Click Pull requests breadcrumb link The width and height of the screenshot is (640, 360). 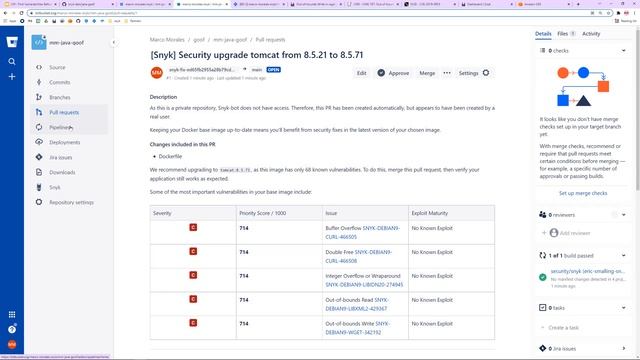(270, 40)
